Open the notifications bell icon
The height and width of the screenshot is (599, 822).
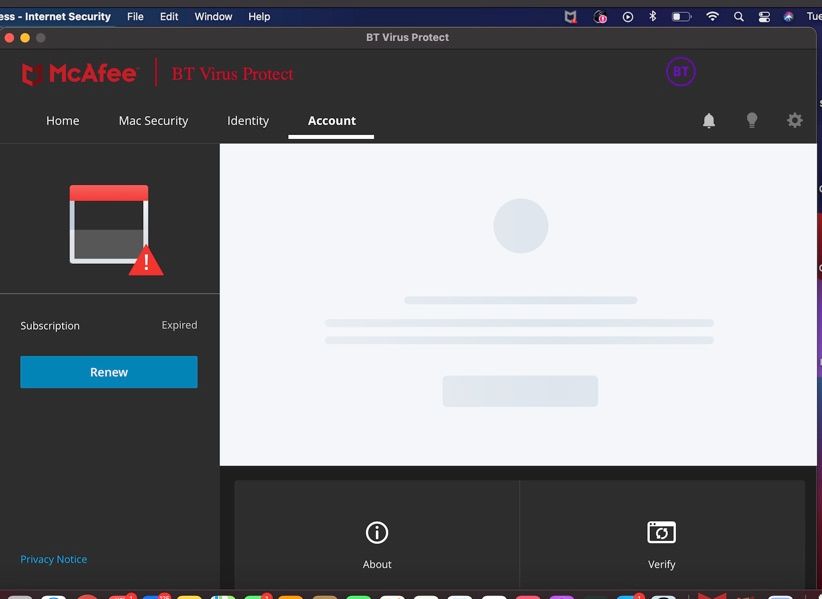click(x=708, y=121)
